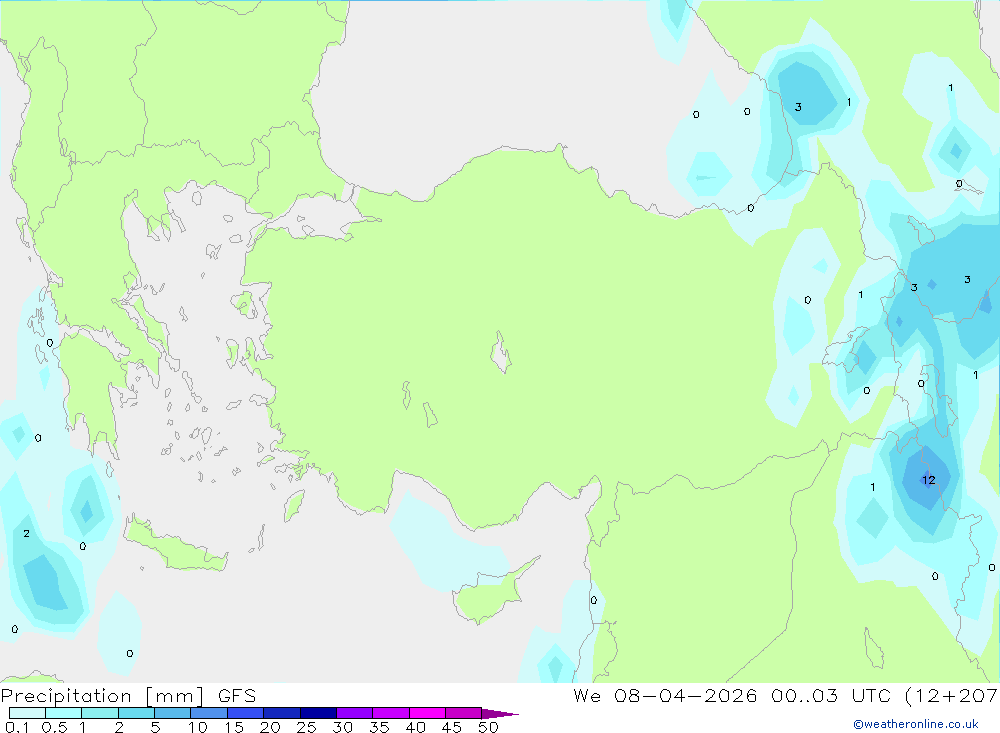Click the 35–40 mm violet legend swatch
Image resolution: width=1000 pixels, height=733 pixels.
point(390,713)
